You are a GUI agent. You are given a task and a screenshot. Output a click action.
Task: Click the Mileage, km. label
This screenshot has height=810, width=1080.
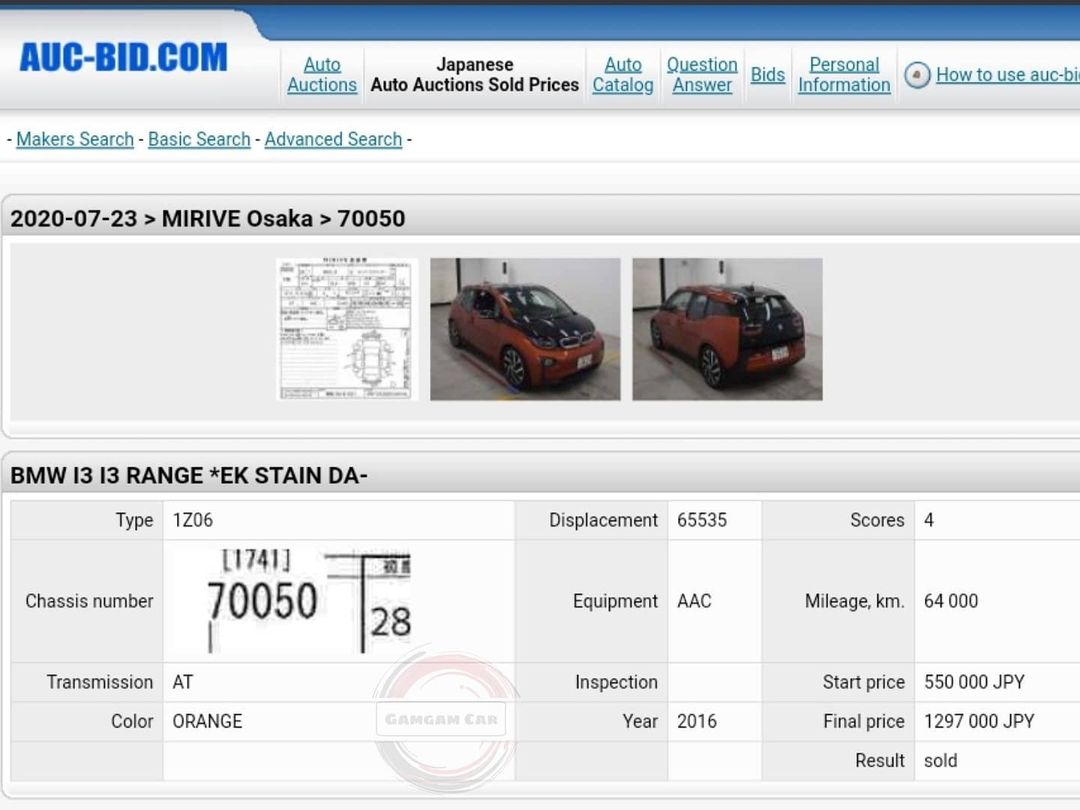click(x=854, y=601)
